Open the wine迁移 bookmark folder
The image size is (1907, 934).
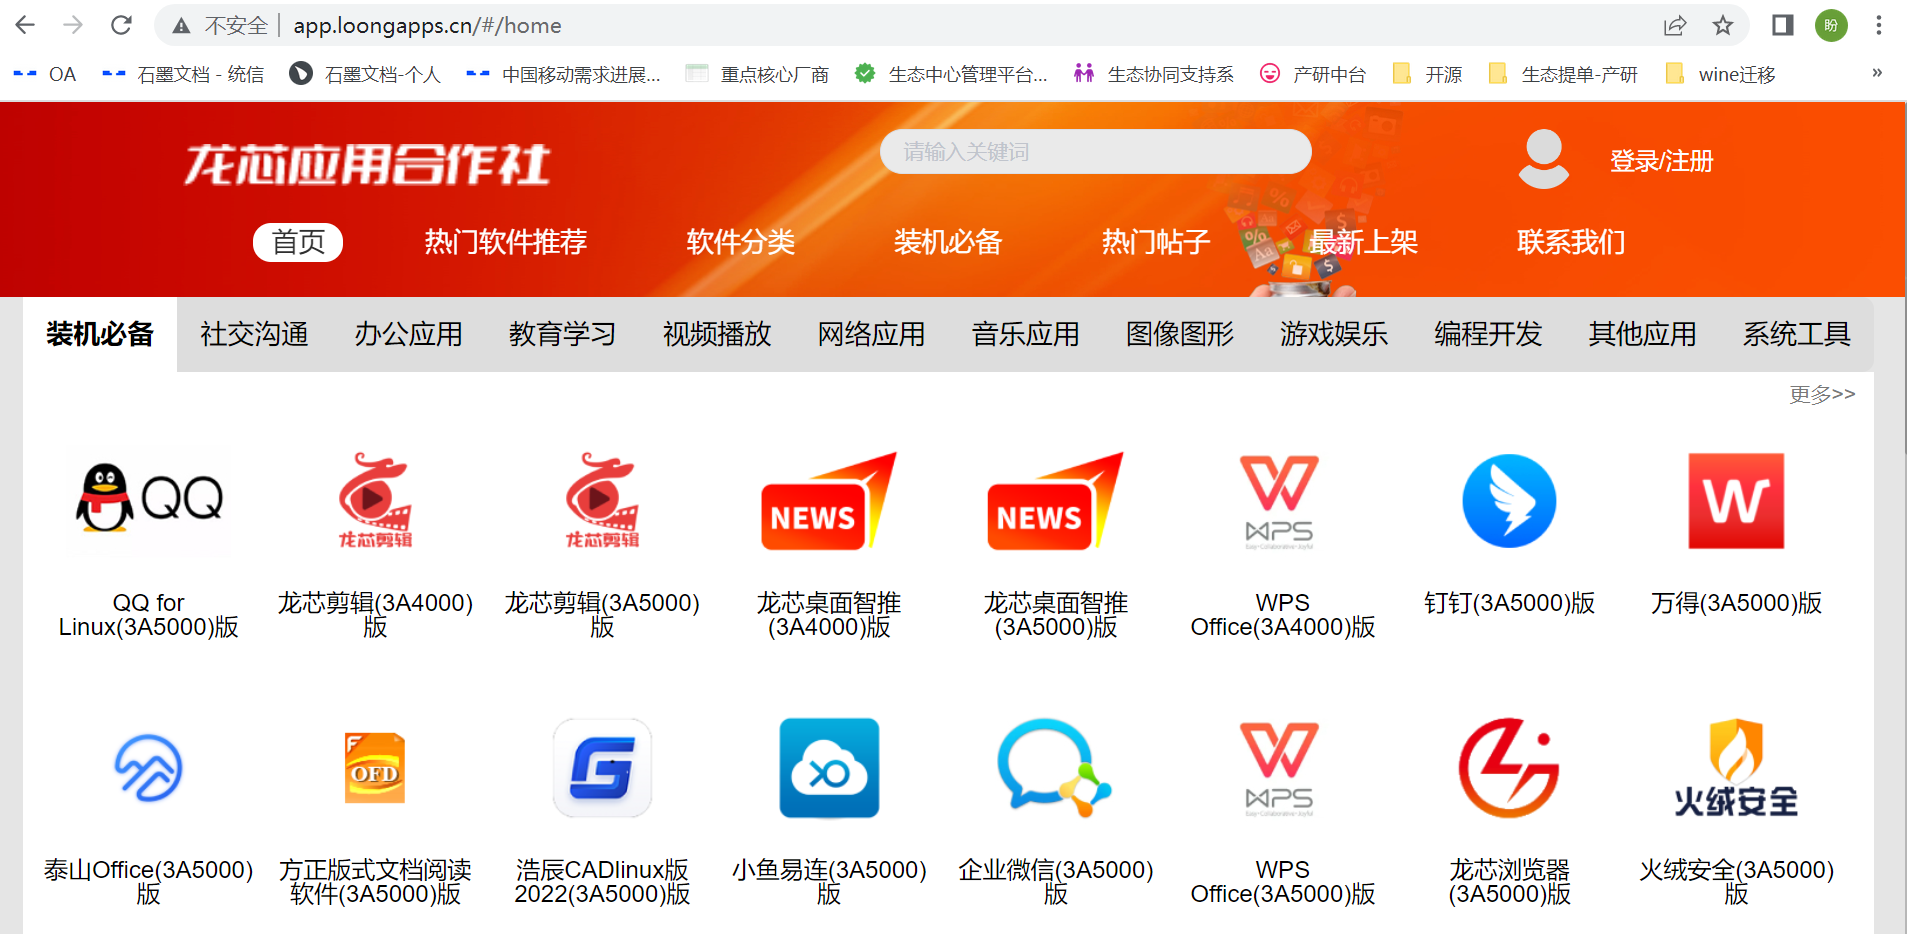(1721, 74)
